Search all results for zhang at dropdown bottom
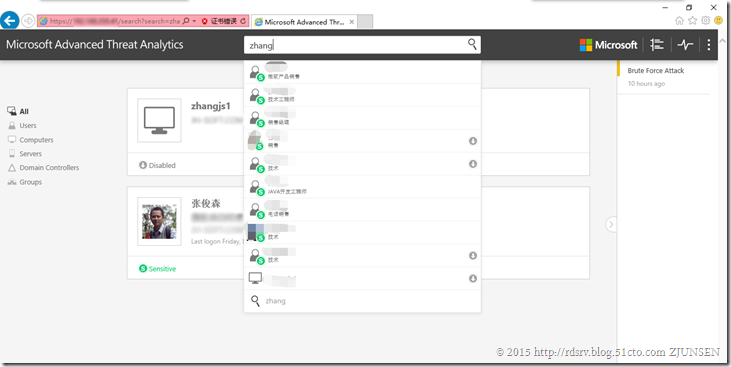The image size is (731, 367). click(362, 301)
